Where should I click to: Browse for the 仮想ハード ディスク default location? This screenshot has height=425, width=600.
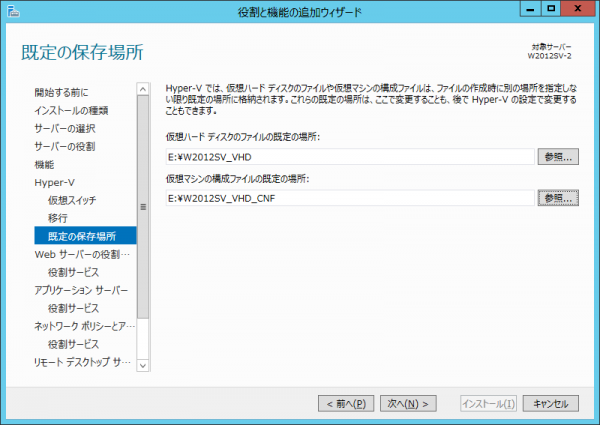pyautogui.click(x=558, y=156)
